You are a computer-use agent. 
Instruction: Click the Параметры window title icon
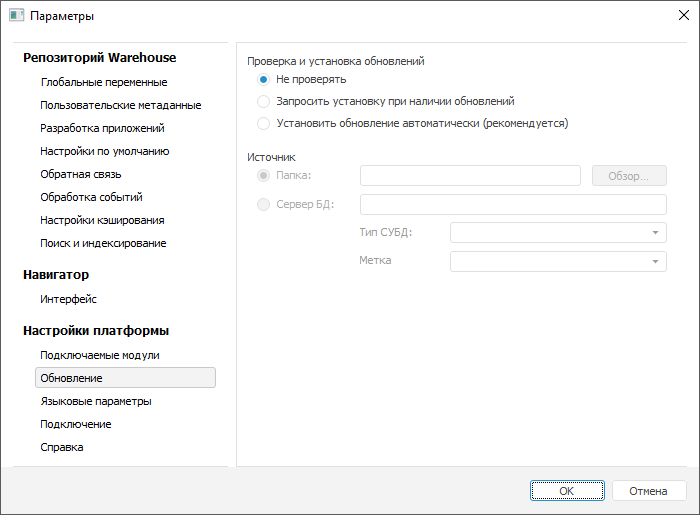(x=16, y=16)
